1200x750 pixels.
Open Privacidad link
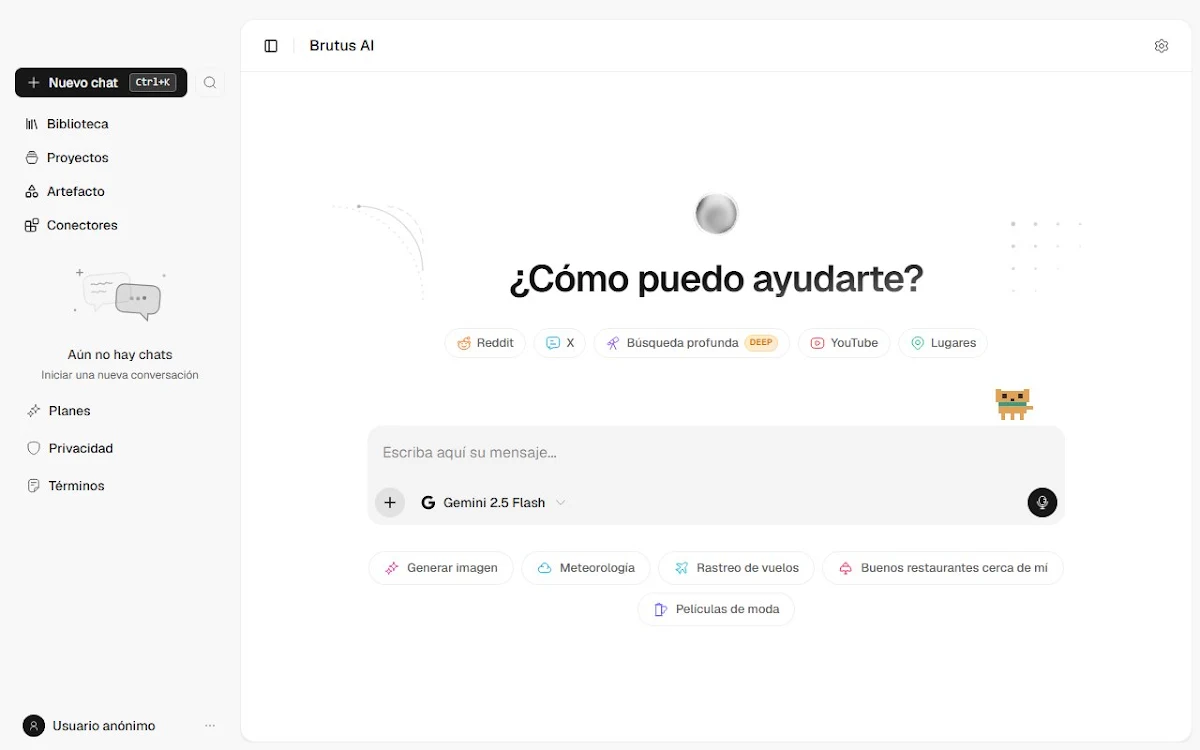[x=69, y=448]
